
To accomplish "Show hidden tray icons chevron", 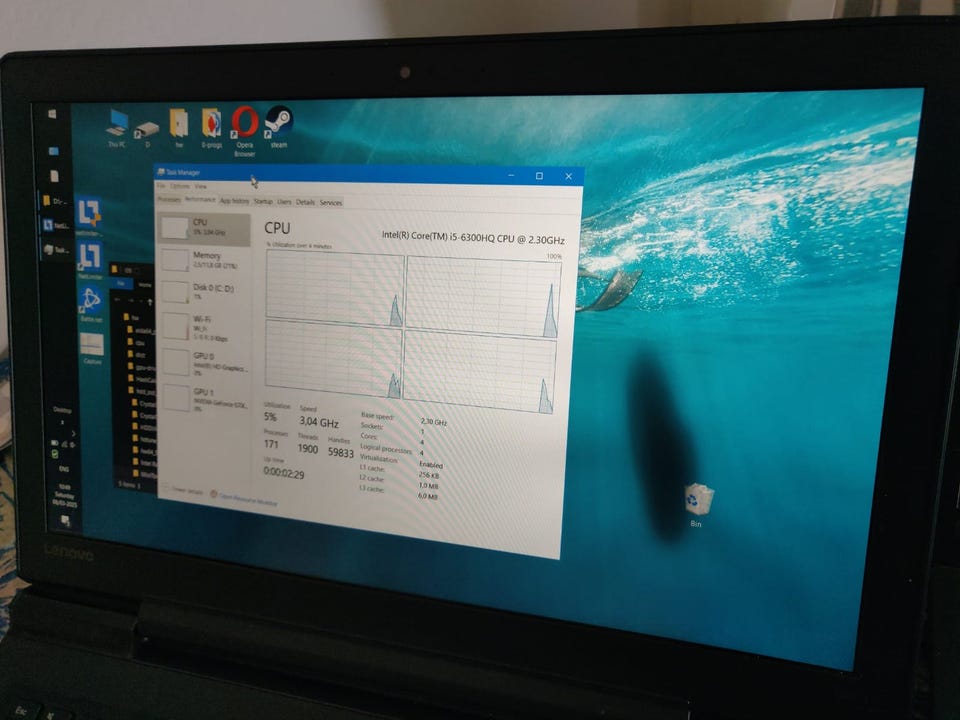I will (73, 433).
